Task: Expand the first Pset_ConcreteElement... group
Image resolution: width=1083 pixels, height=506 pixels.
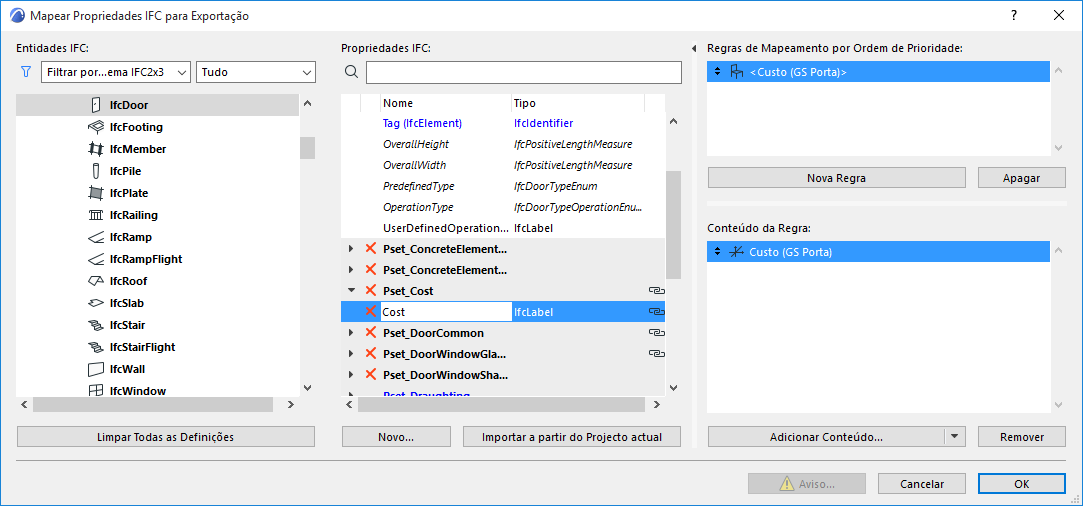Action: 351,249
